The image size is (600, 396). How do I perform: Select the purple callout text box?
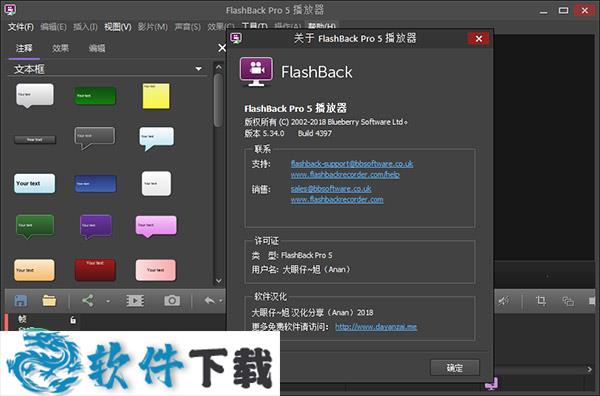click(x=96, y=227)
